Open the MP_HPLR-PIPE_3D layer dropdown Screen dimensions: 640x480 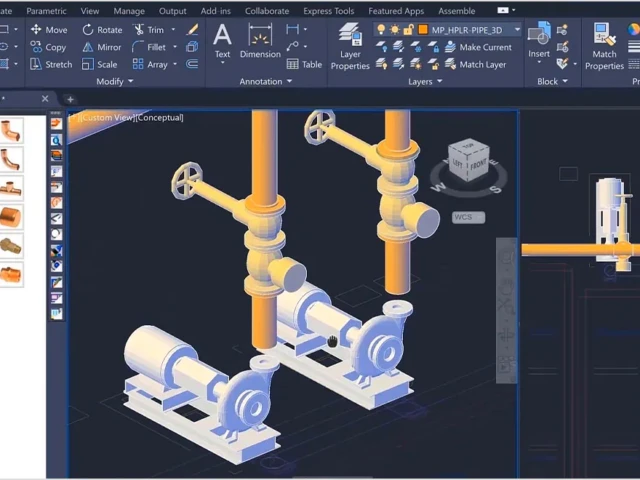[x=517, y=30]
